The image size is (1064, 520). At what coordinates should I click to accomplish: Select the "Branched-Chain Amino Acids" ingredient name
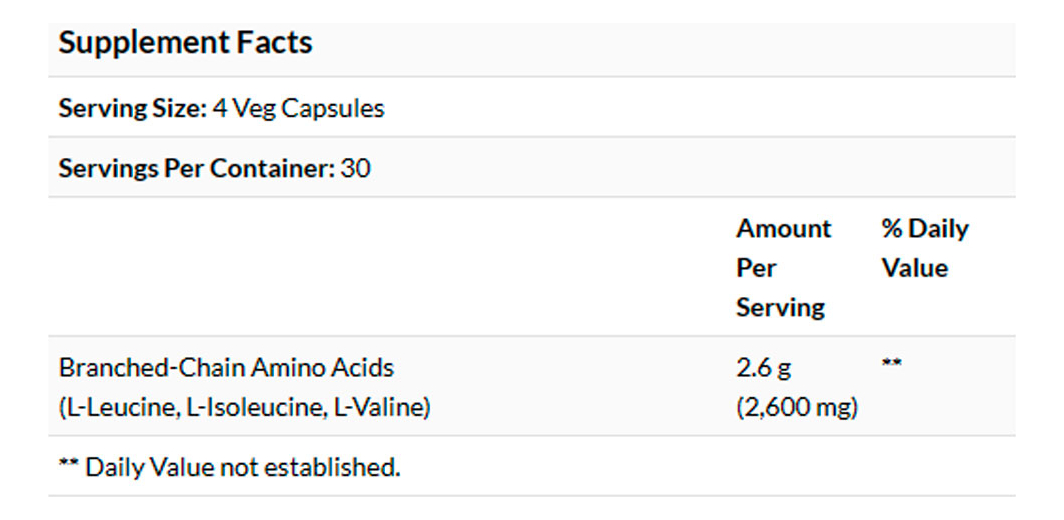[x=226, y=367]
